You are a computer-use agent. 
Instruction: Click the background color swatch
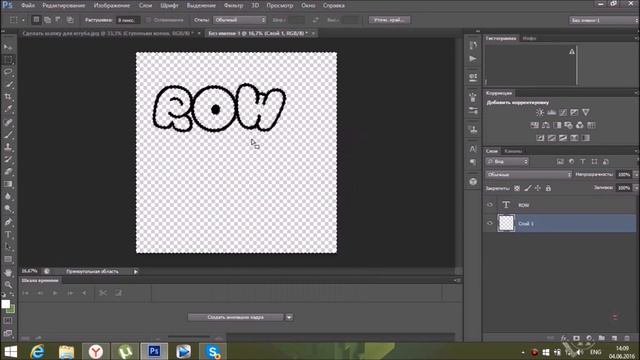tap(12, 309)
